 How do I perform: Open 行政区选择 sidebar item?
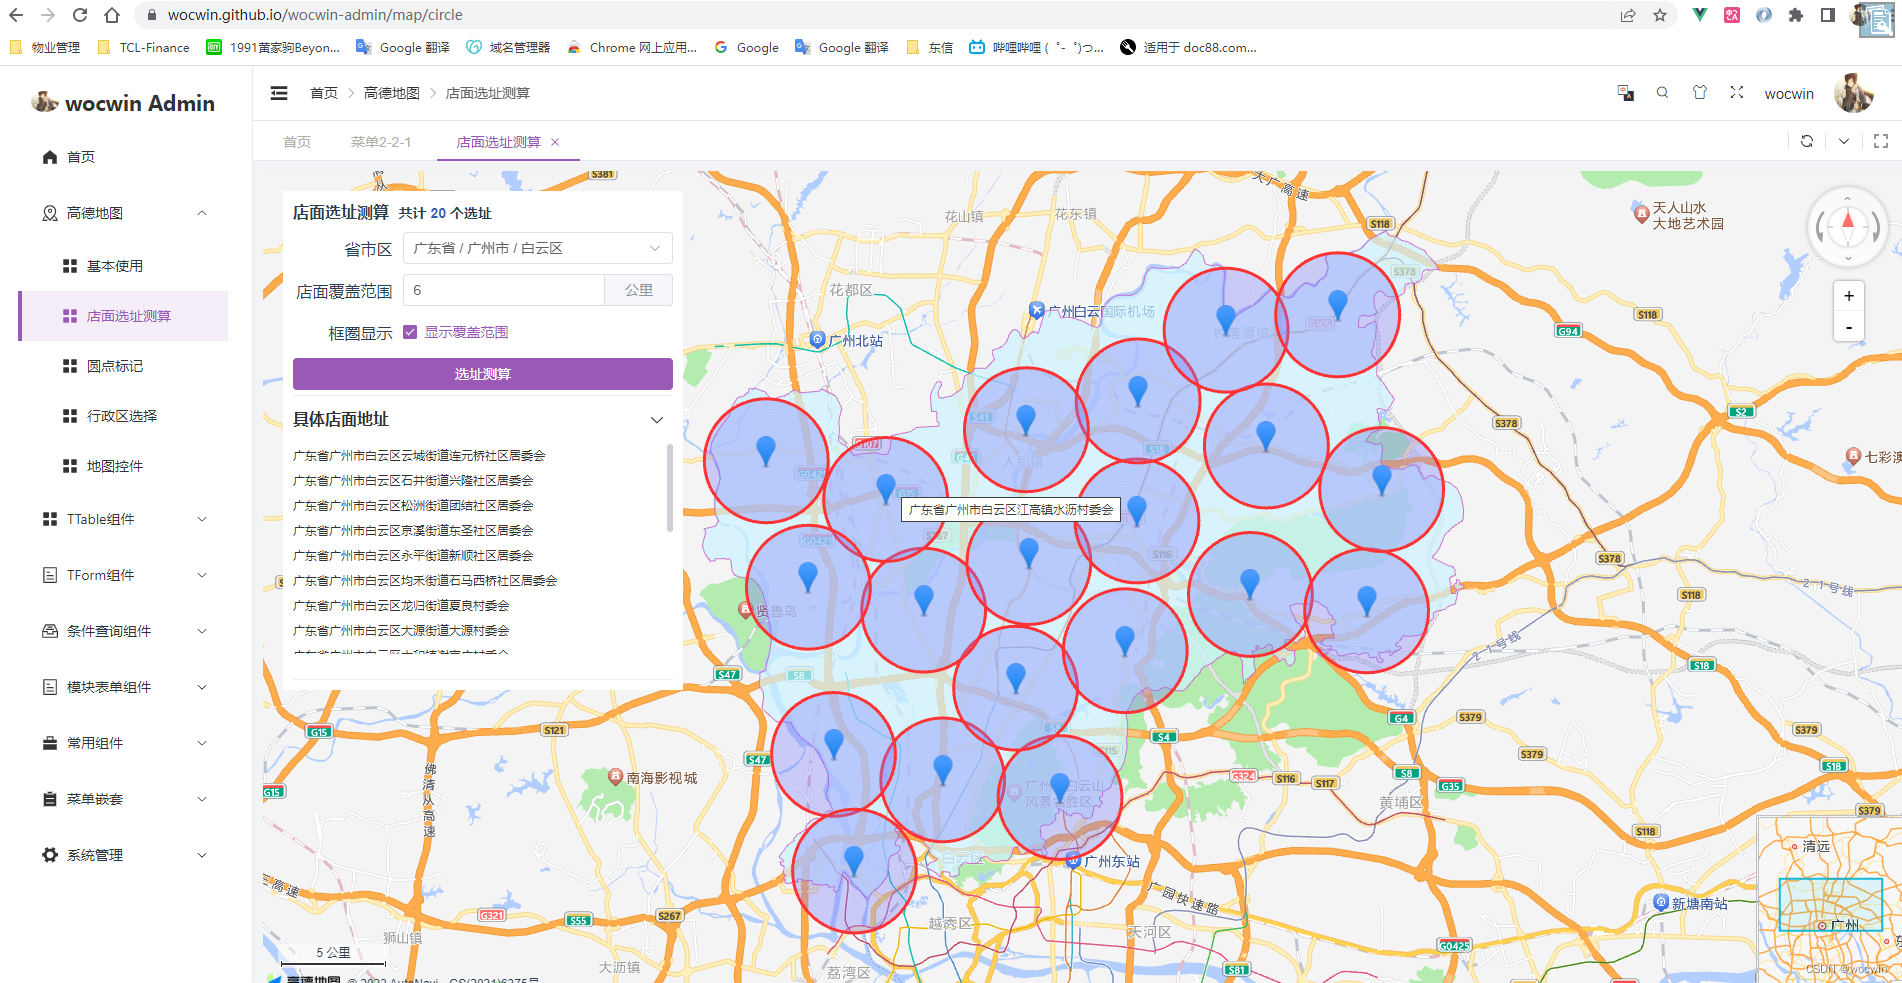tap(122, 416)
